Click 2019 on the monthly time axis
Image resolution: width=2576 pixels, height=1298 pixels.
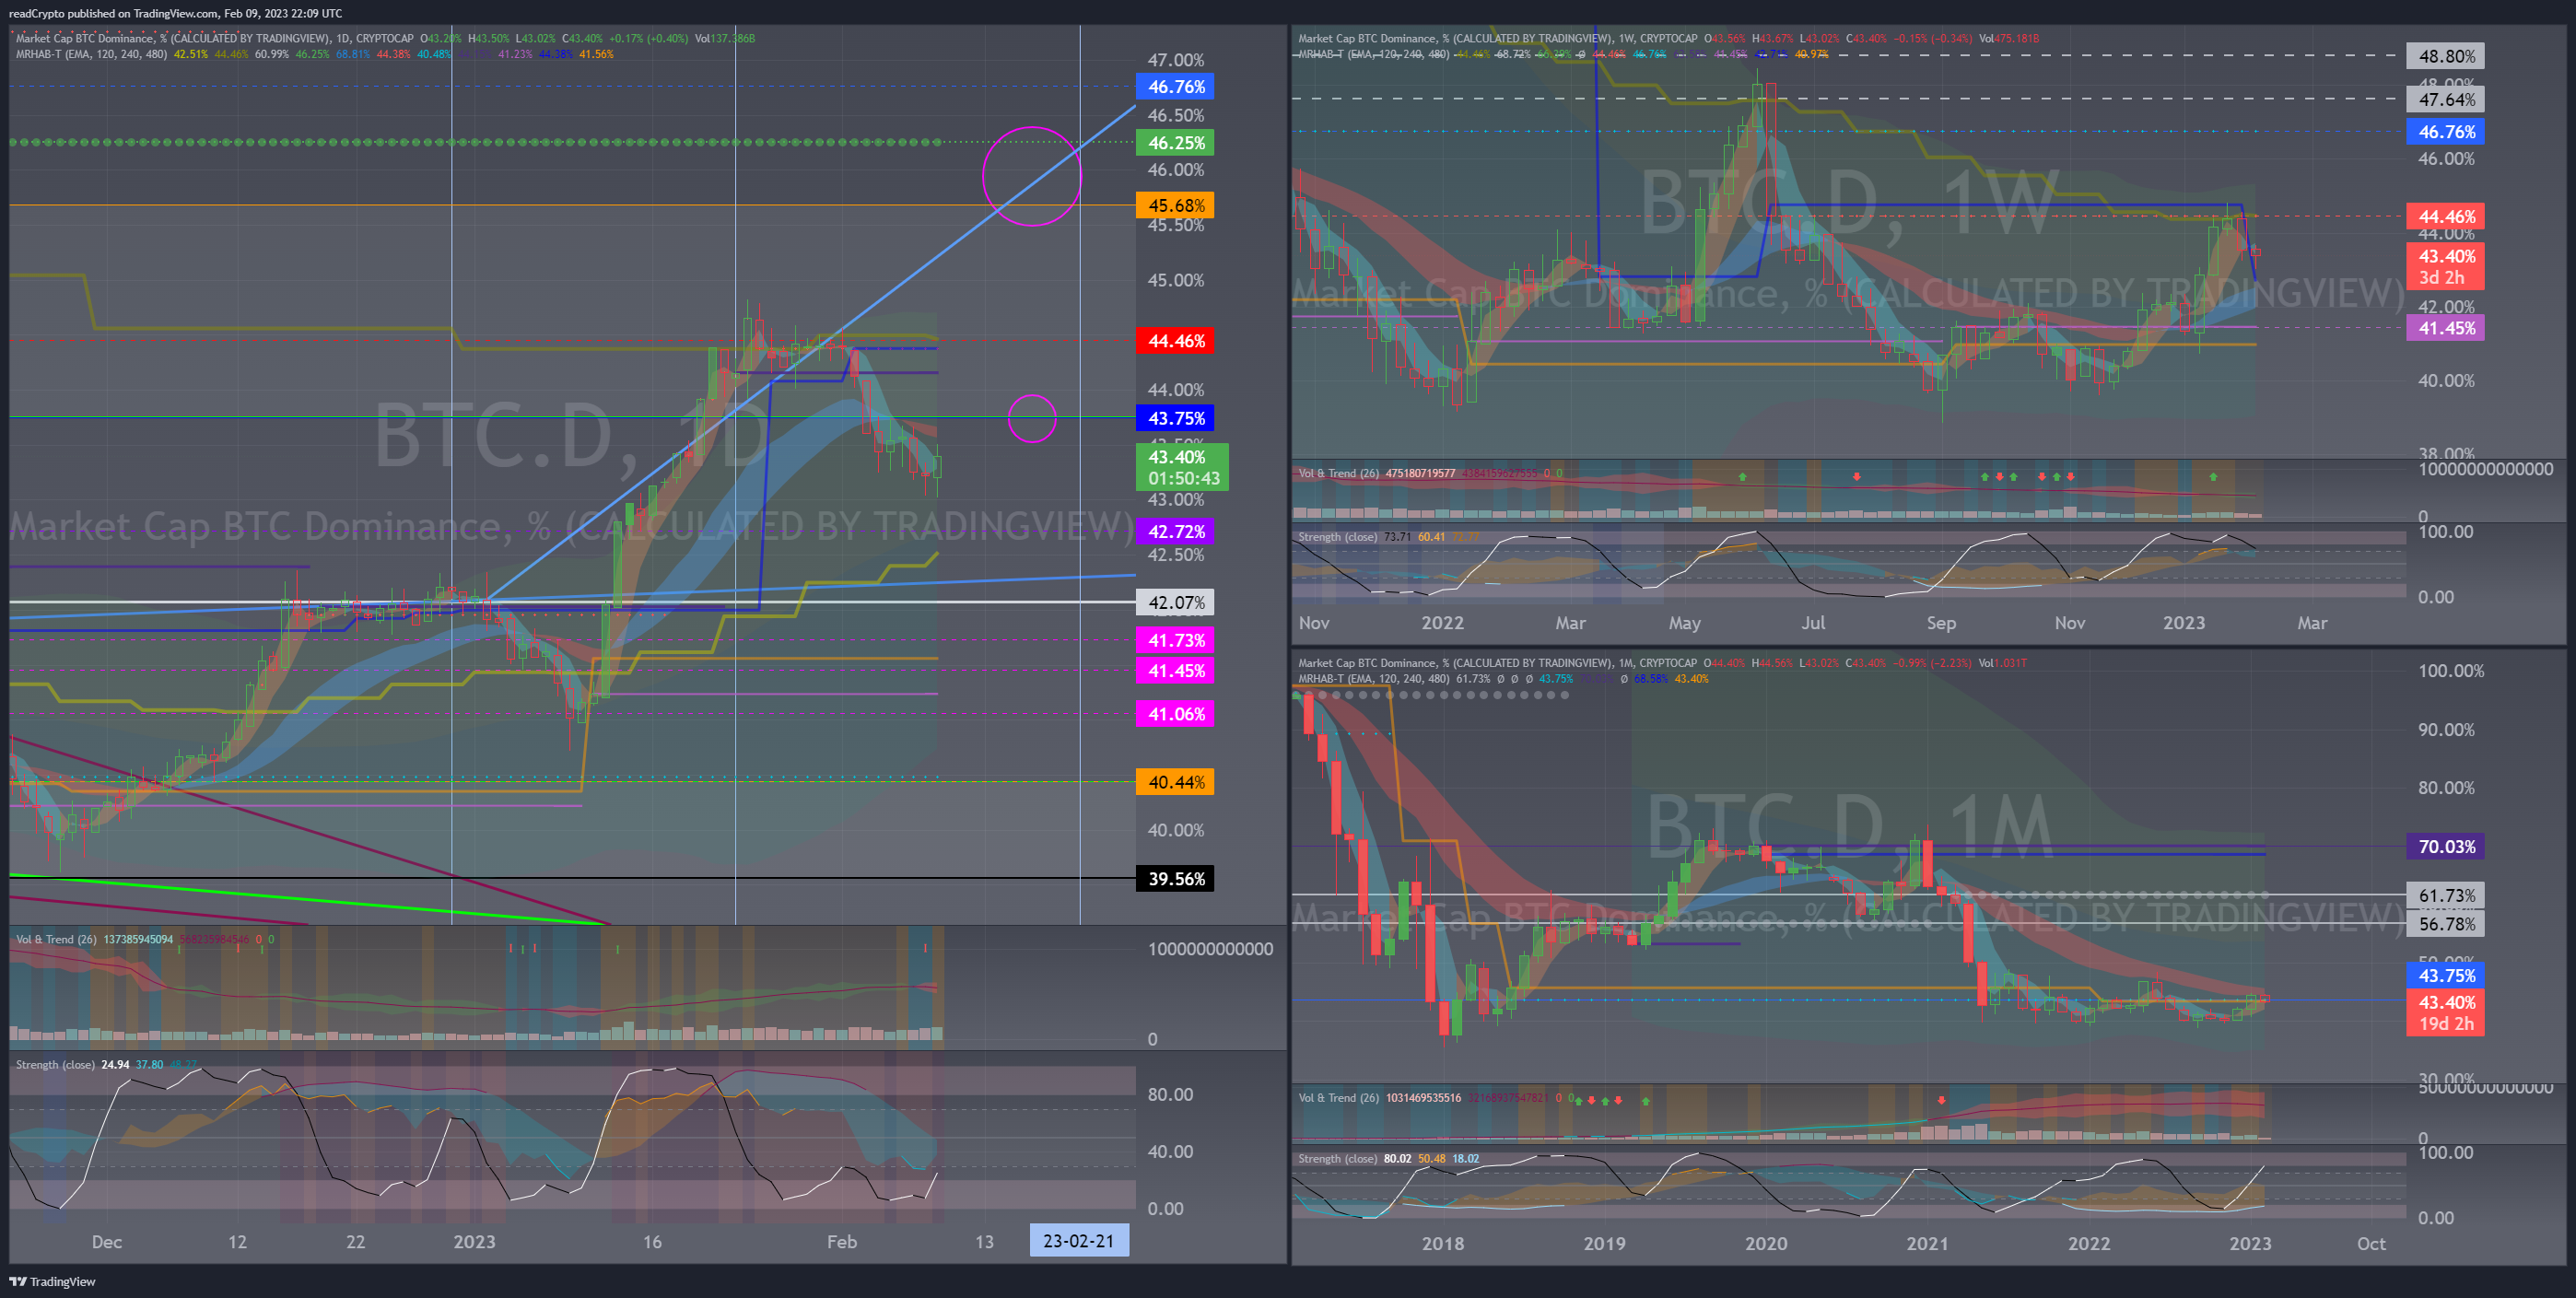pos(1604,1244)
